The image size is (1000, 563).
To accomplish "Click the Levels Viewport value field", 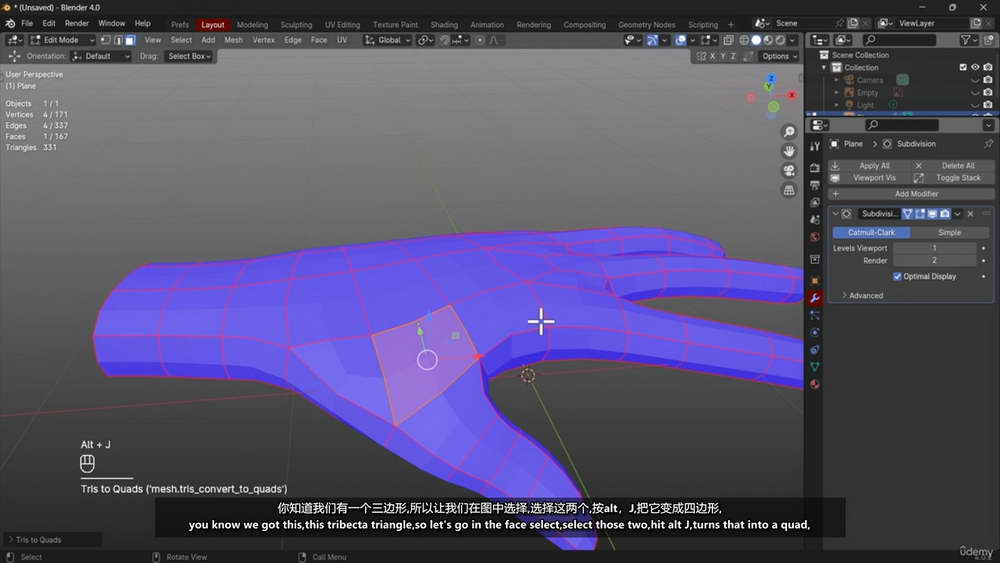I will (934, 248).
